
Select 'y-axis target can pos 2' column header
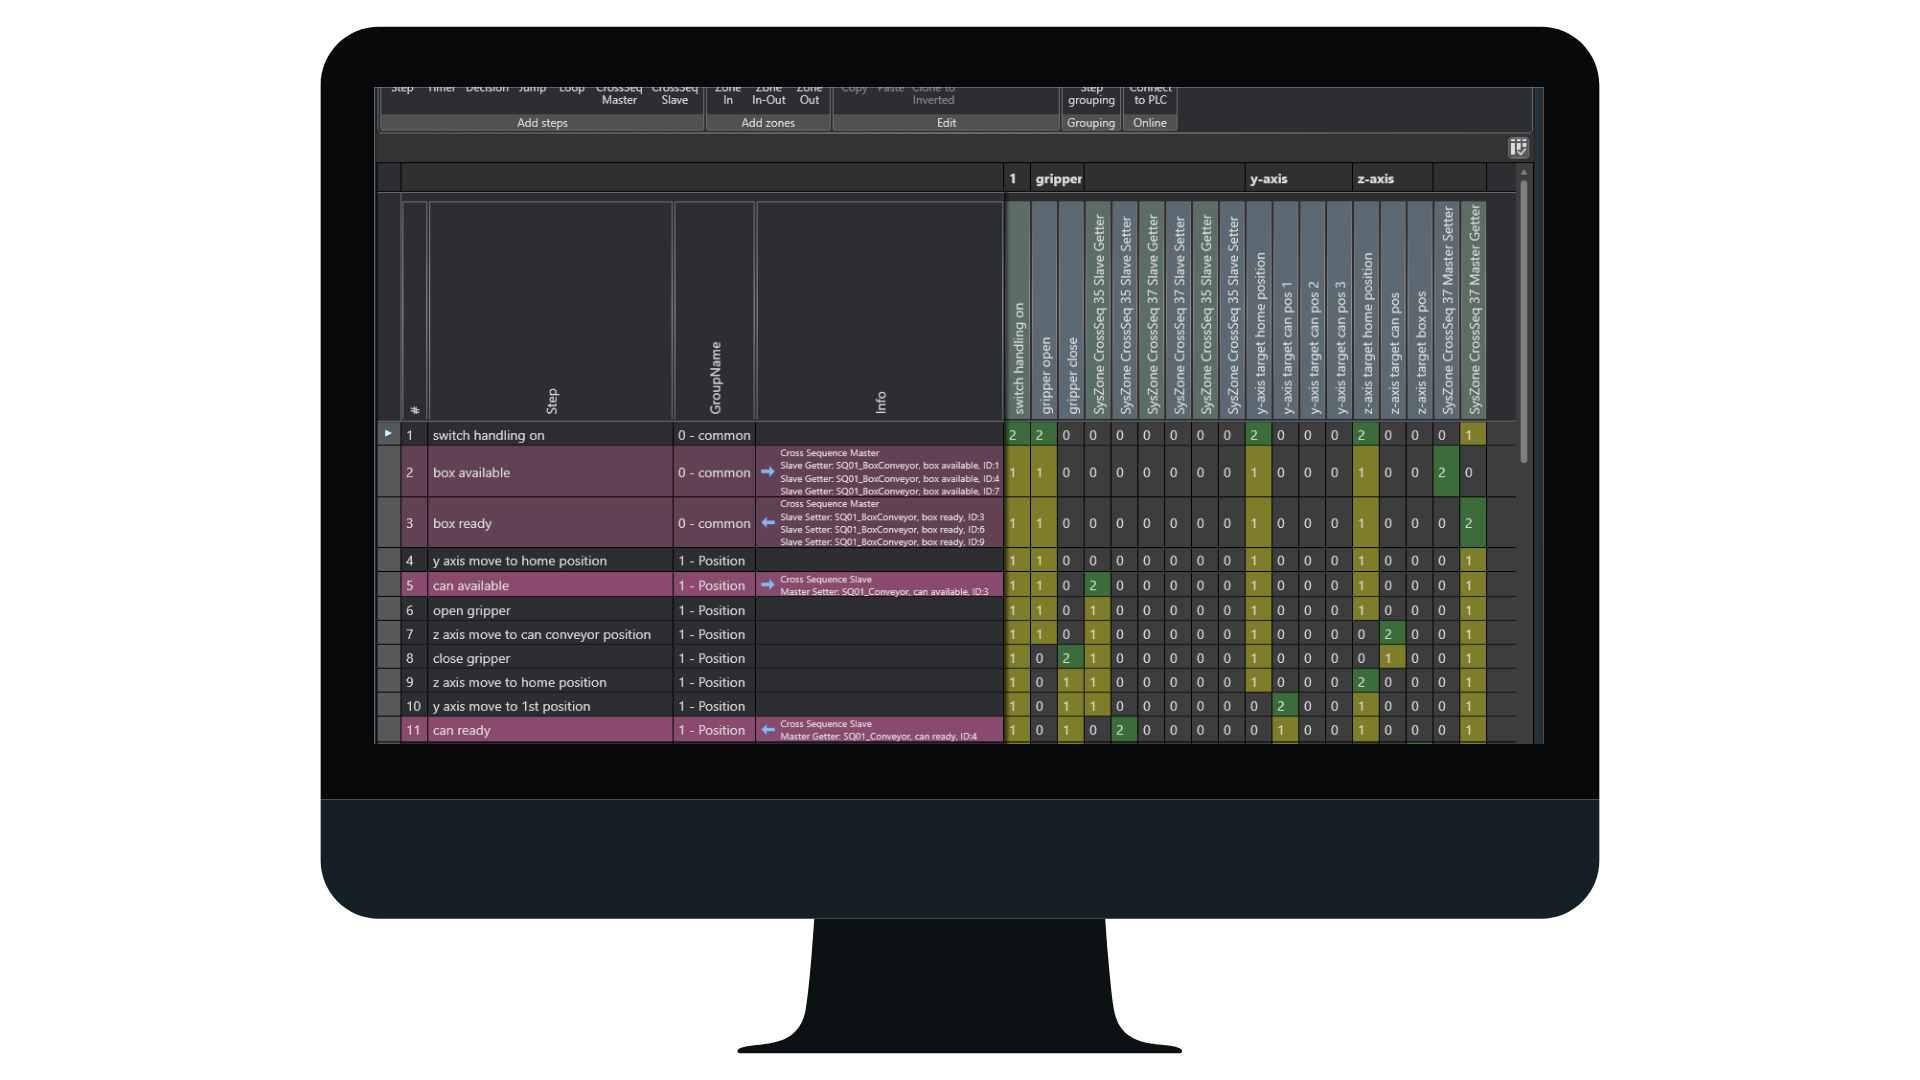[x=1313, y=310]
